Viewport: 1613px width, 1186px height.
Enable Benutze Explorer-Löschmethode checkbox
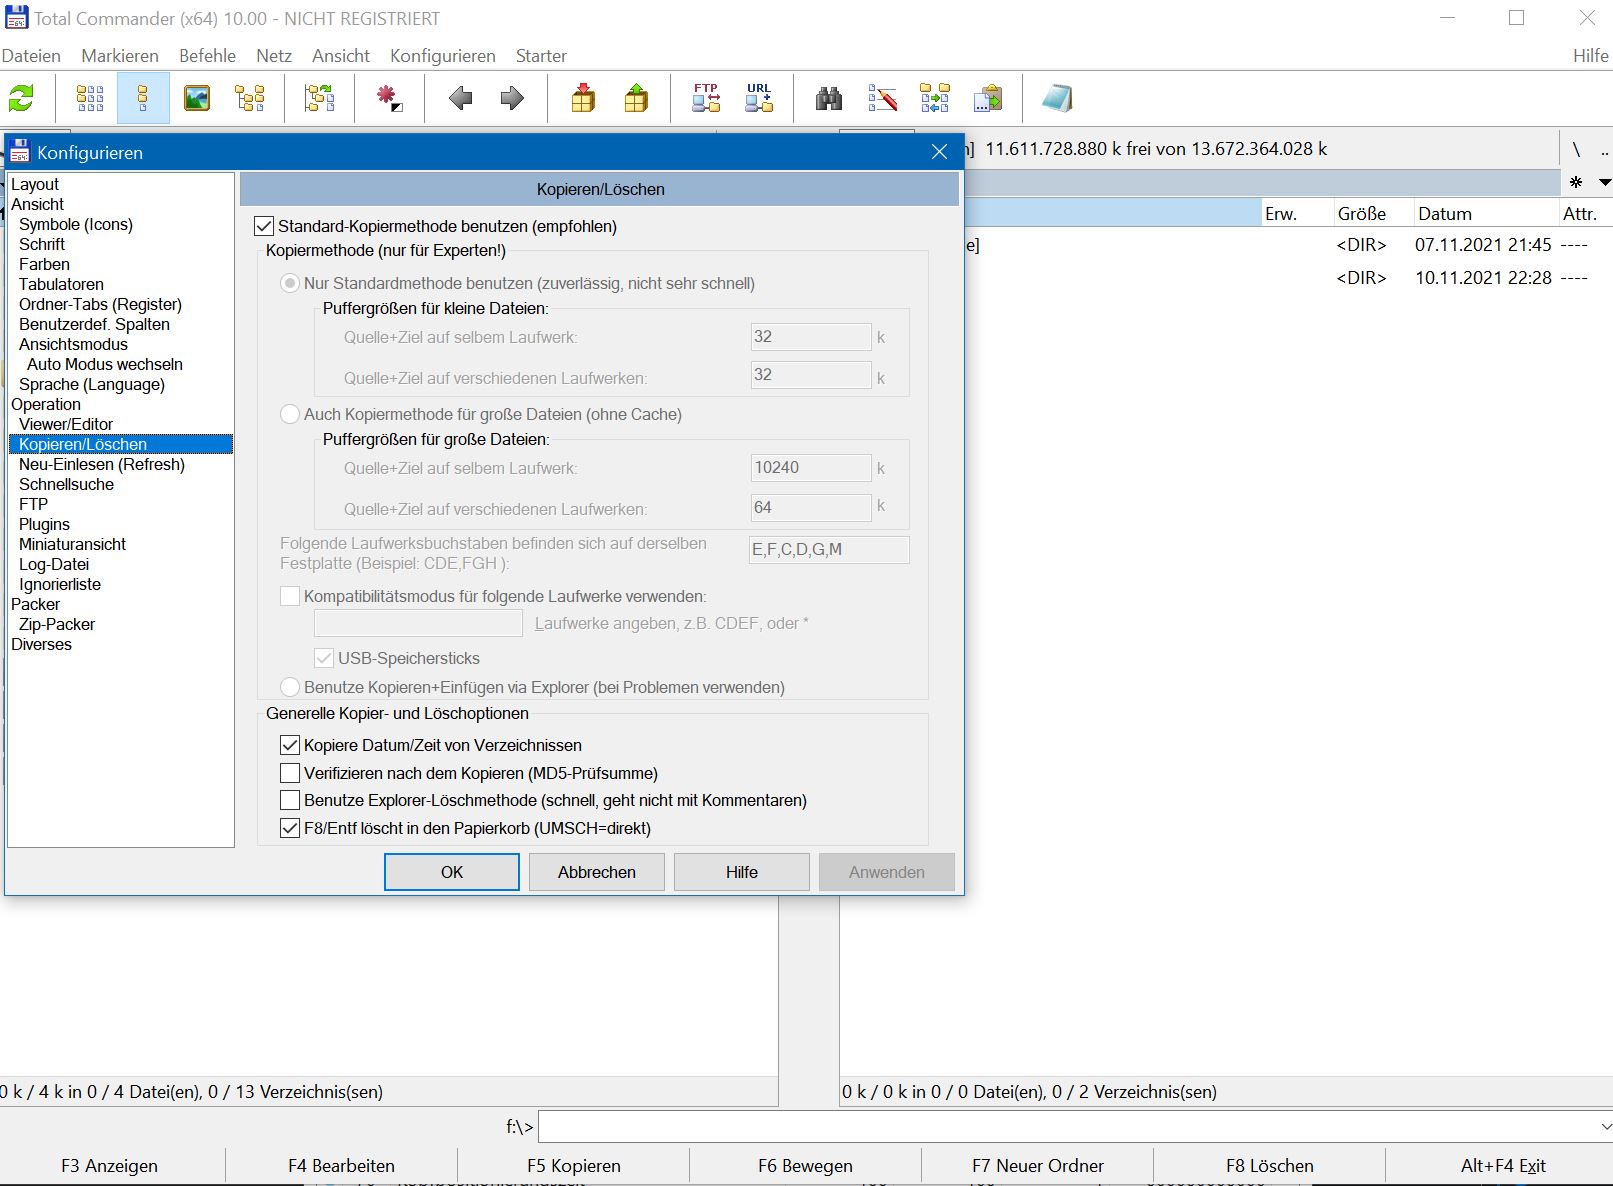coord(290,800)
